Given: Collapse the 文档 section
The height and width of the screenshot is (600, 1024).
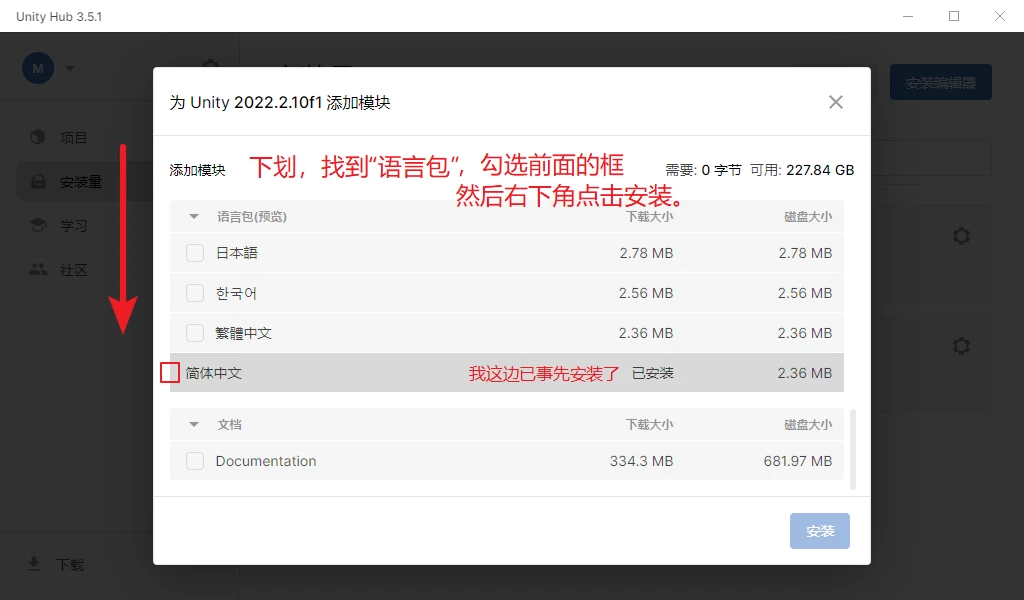Looking at the screenshot, I should [194, 424].
